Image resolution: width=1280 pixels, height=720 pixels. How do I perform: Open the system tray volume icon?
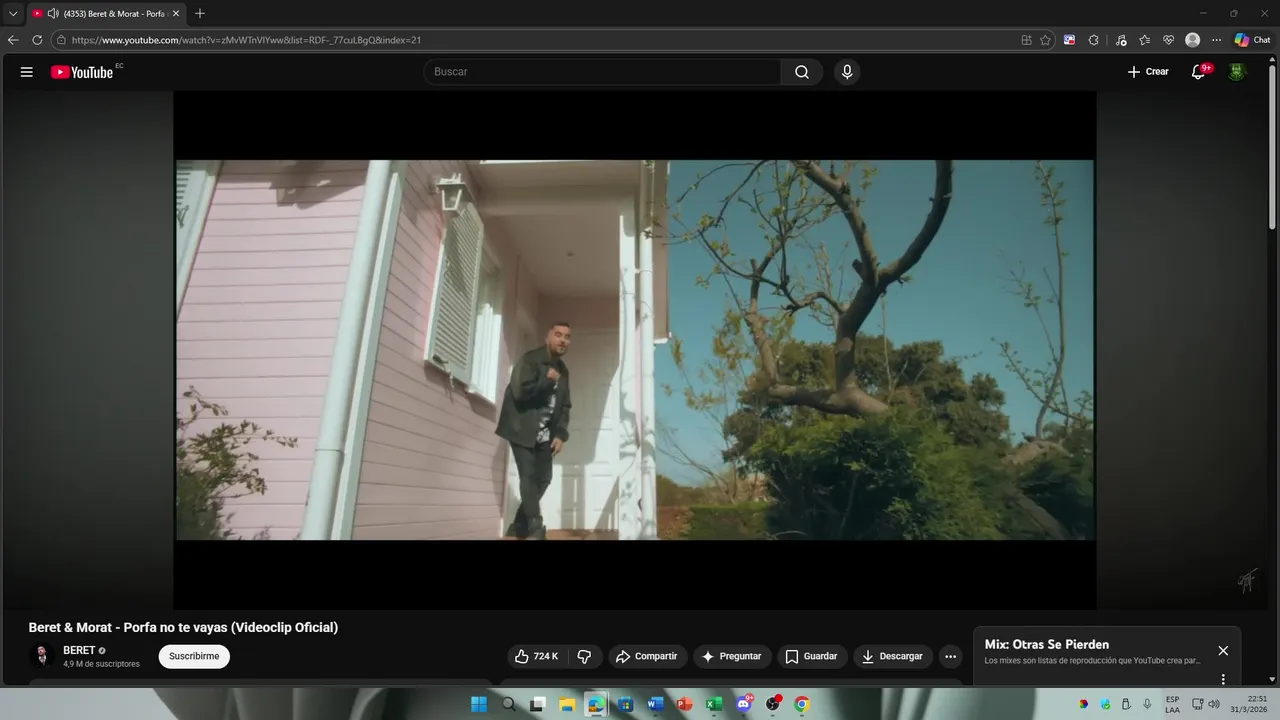(x=1214, y=704)
